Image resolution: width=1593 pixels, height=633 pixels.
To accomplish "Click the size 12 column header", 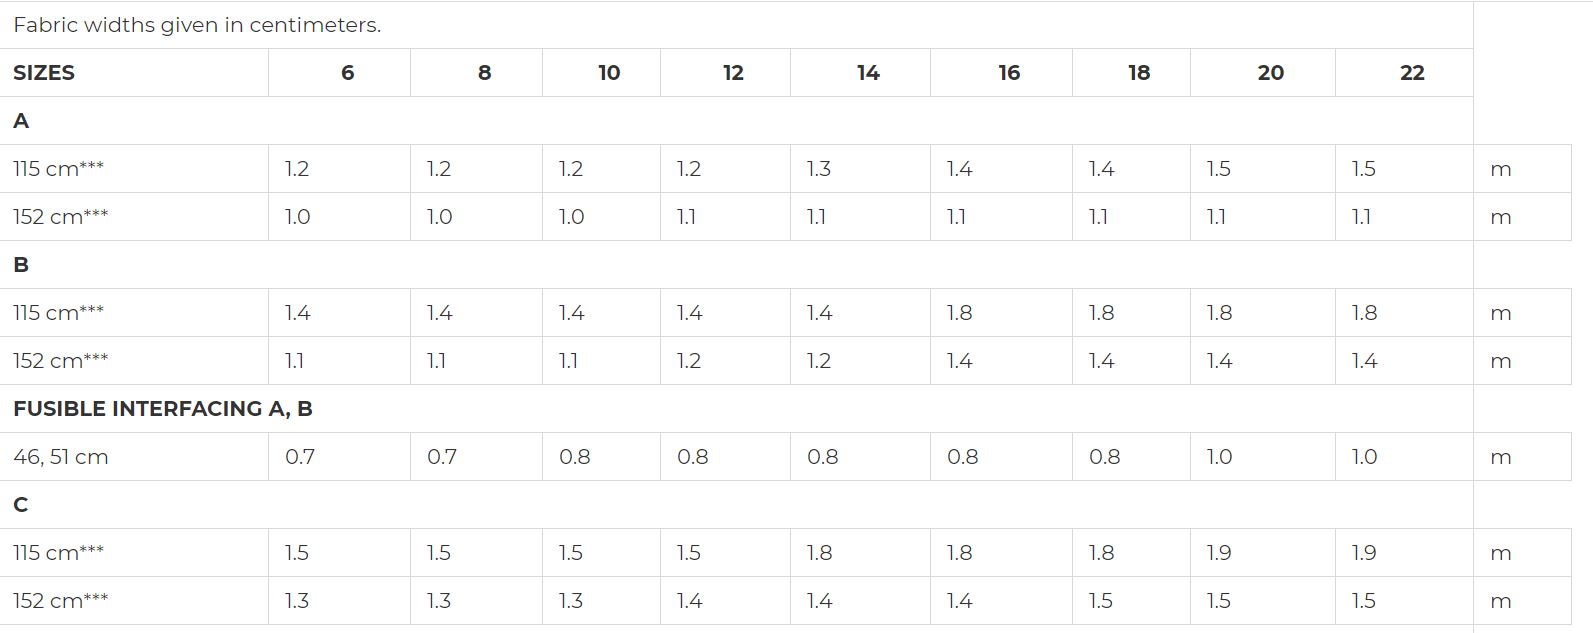I will pos(726,73).
